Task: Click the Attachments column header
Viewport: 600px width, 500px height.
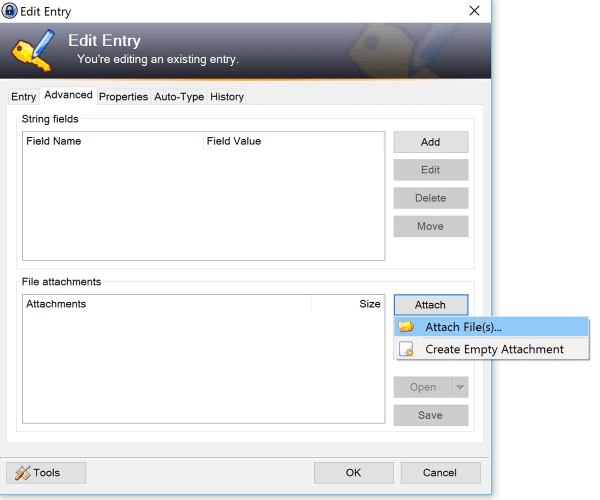Action: 167,304
